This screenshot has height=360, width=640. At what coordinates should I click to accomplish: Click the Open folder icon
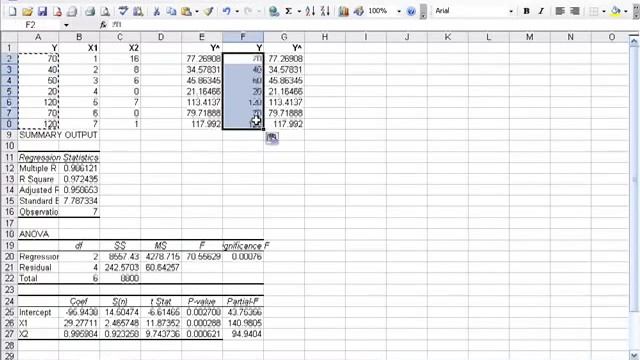coord(27,11)
